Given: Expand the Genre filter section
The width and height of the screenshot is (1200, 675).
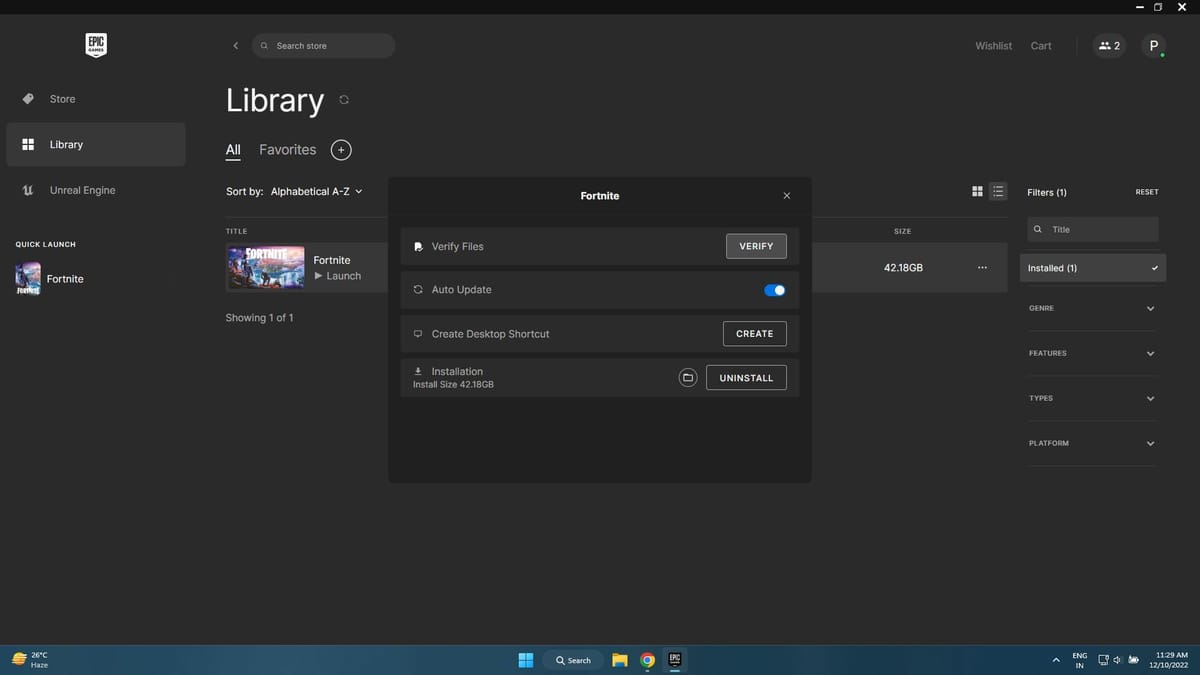Looking at the screenshot, I should [x=1092, y=308].
